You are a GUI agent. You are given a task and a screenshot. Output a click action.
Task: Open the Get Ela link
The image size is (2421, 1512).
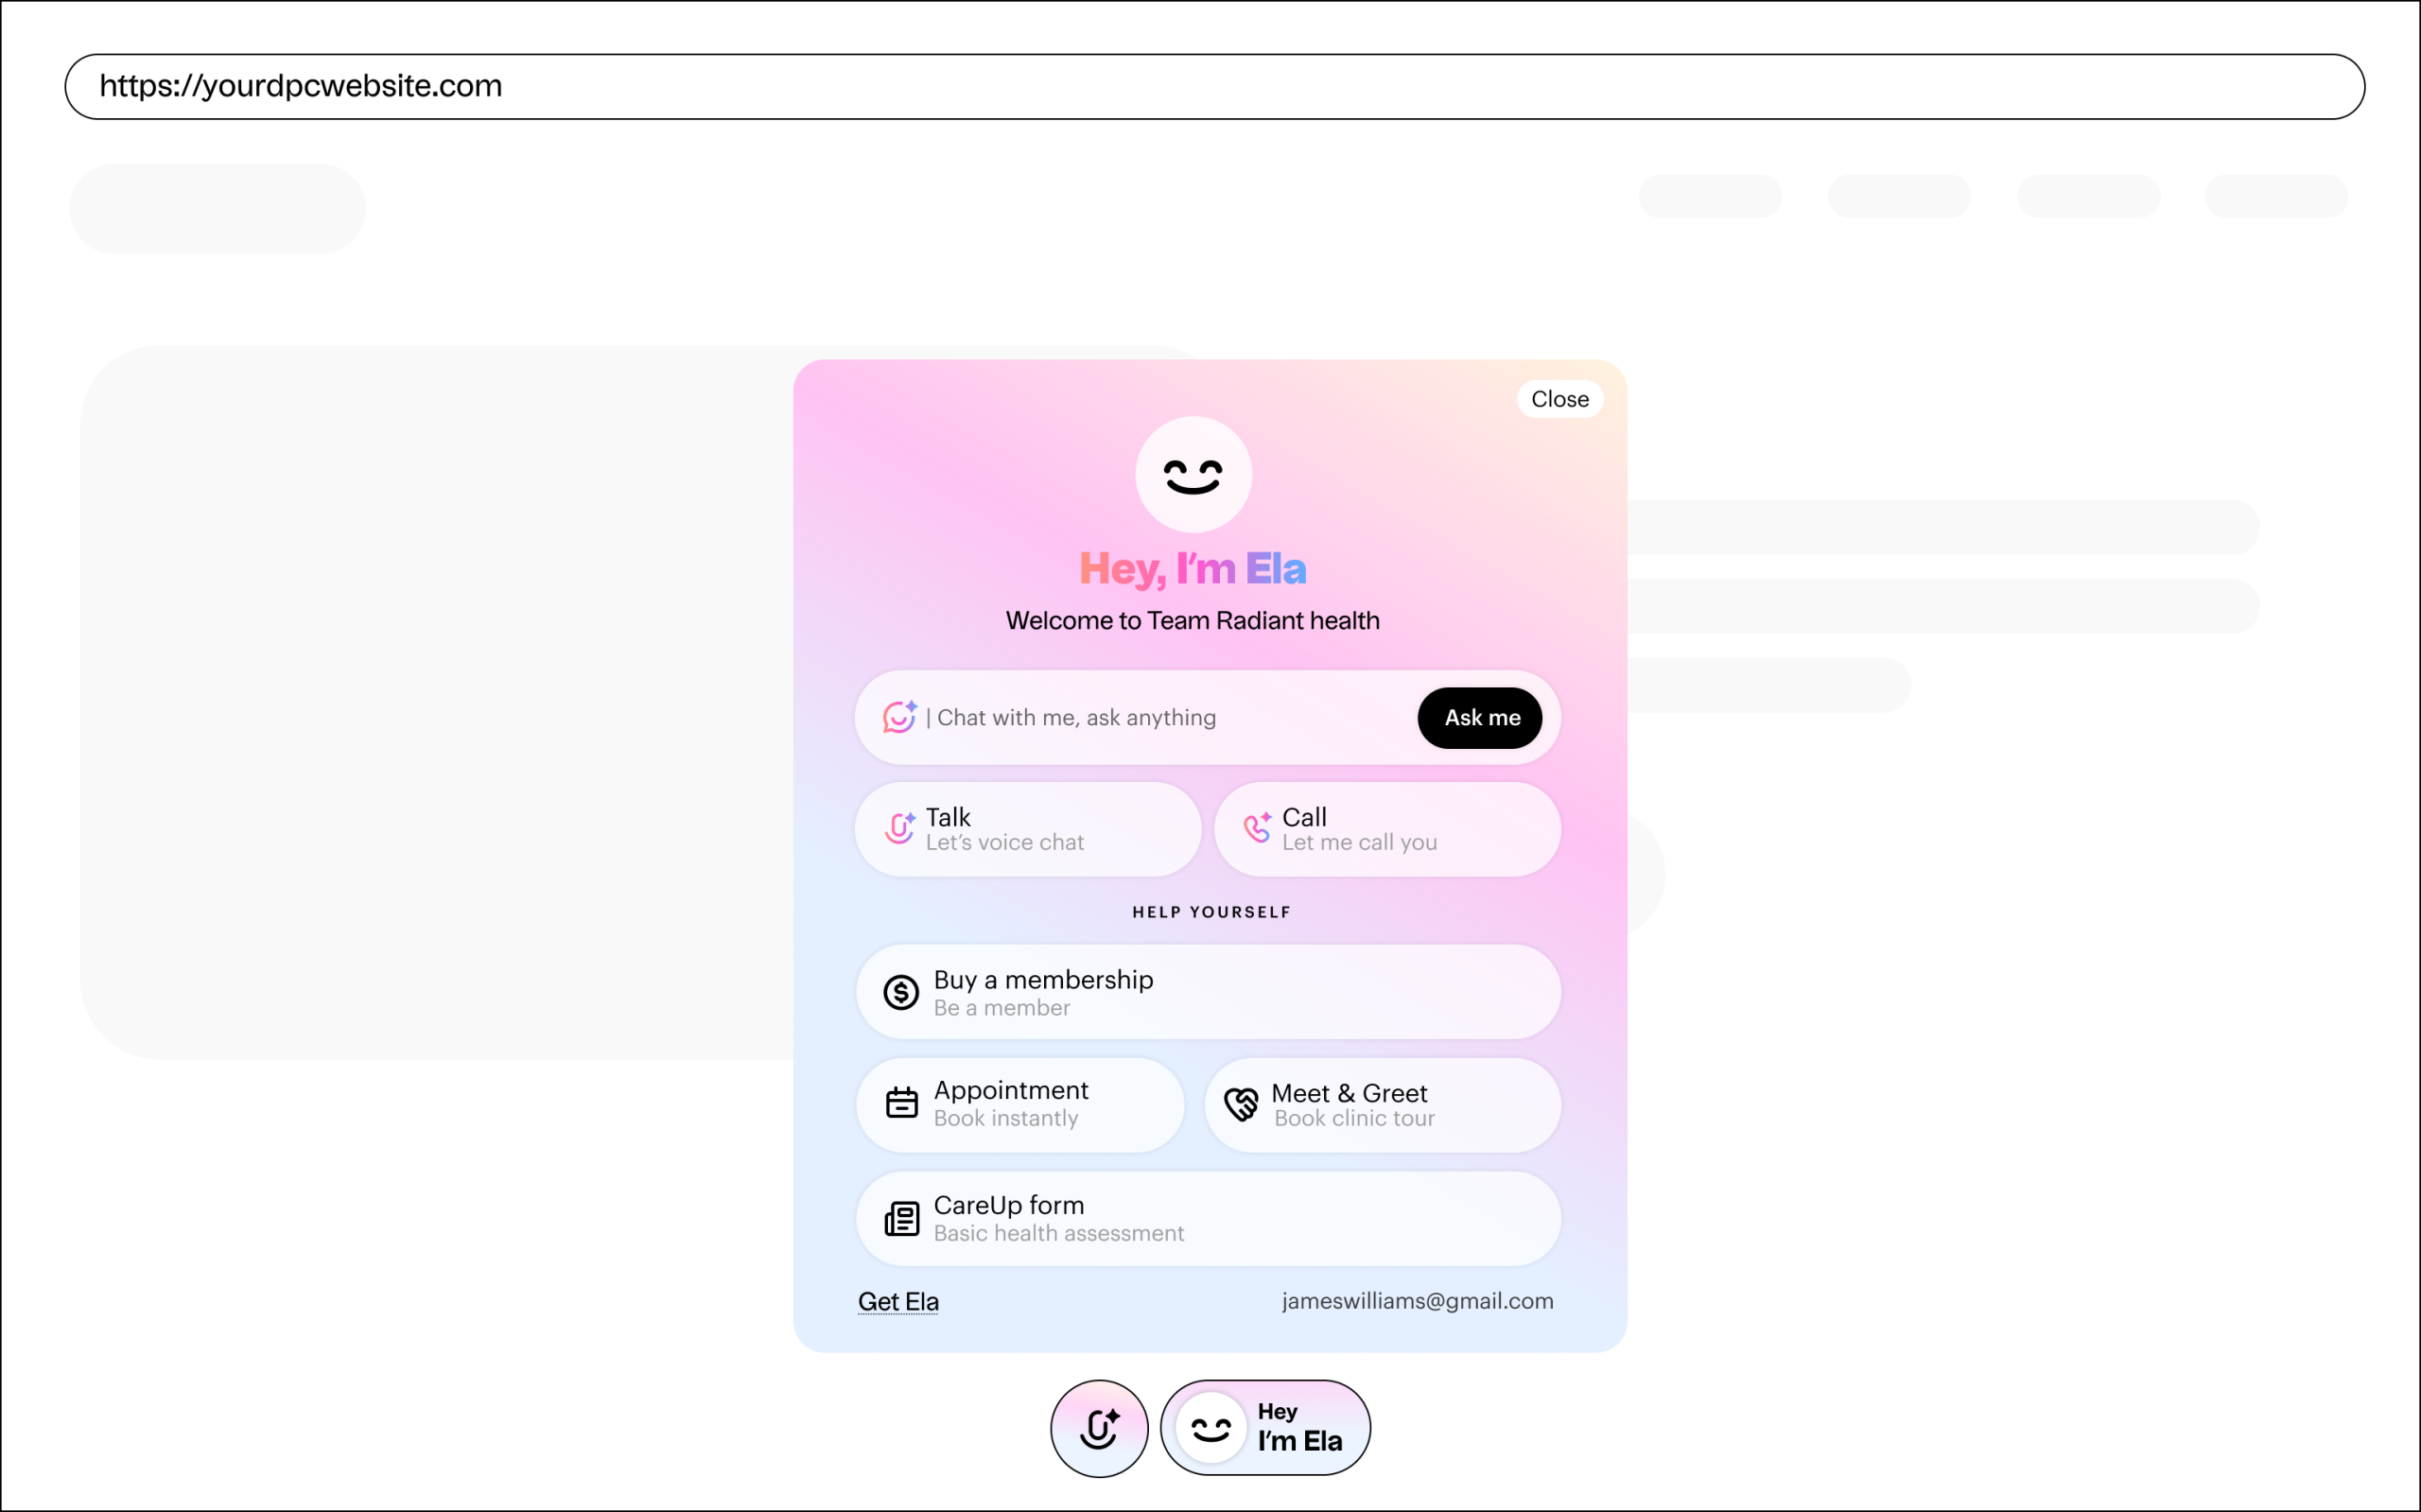898,1301
